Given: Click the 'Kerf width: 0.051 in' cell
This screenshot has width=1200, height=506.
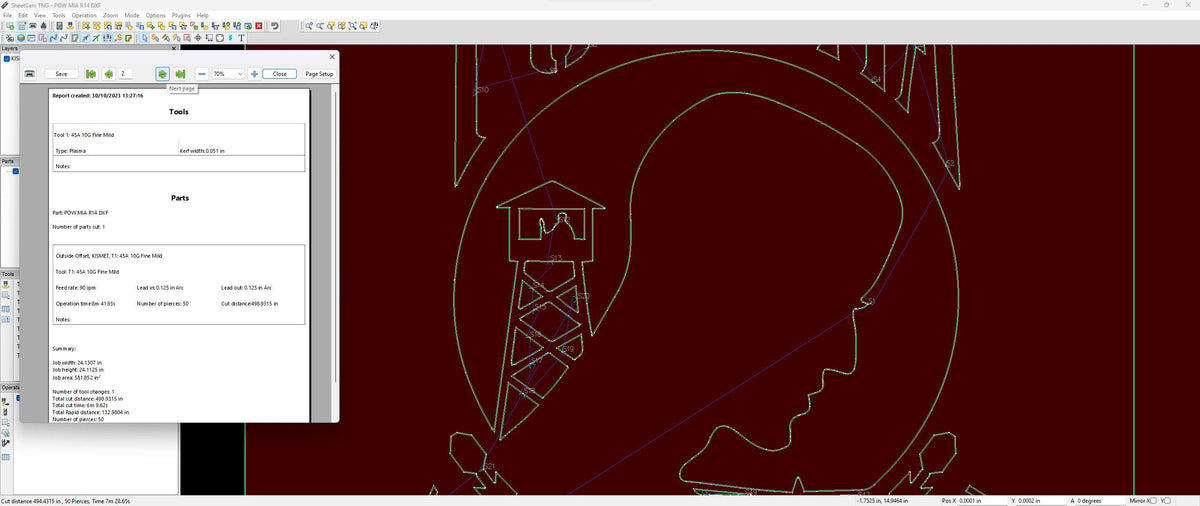Looking at the screenshot, I should tap(202, 151).
